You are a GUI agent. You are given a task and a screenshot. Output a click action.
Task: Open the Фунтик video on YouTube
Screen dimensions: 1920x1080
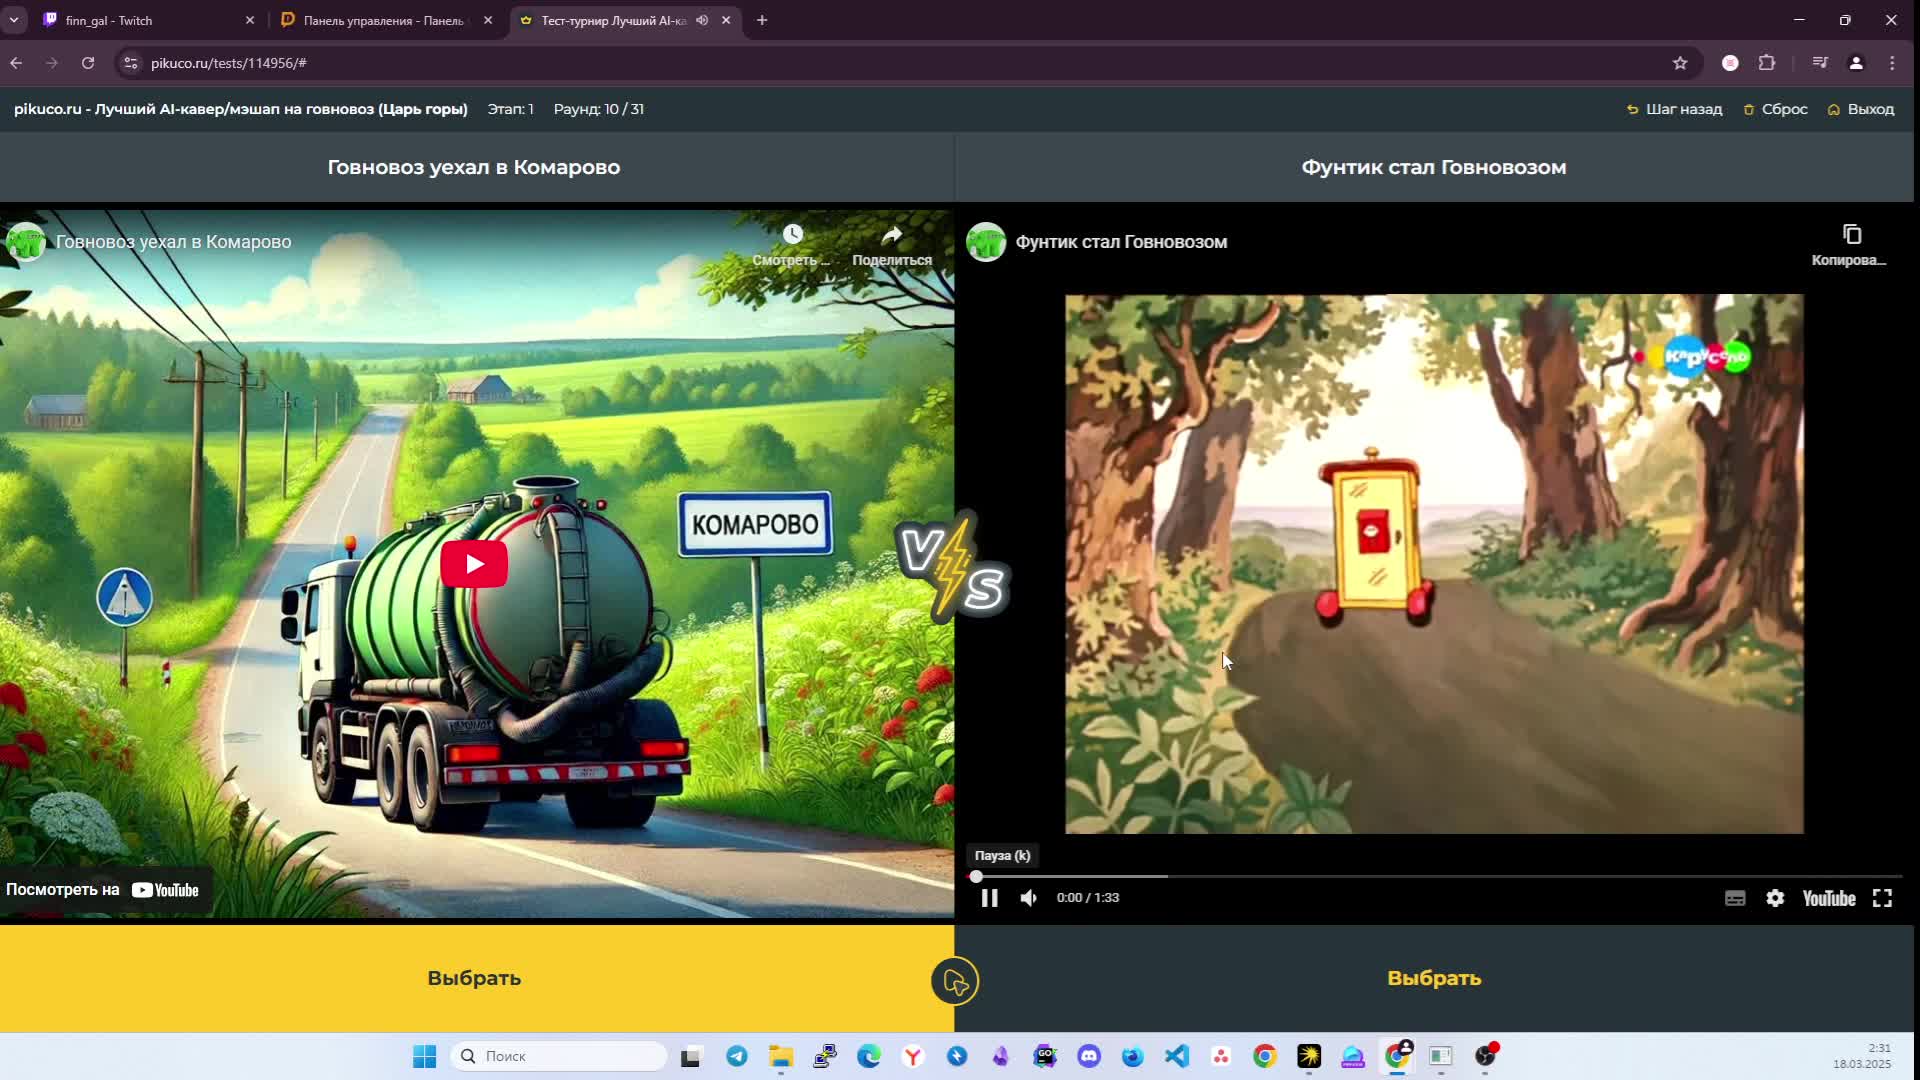pos(1829,898)
